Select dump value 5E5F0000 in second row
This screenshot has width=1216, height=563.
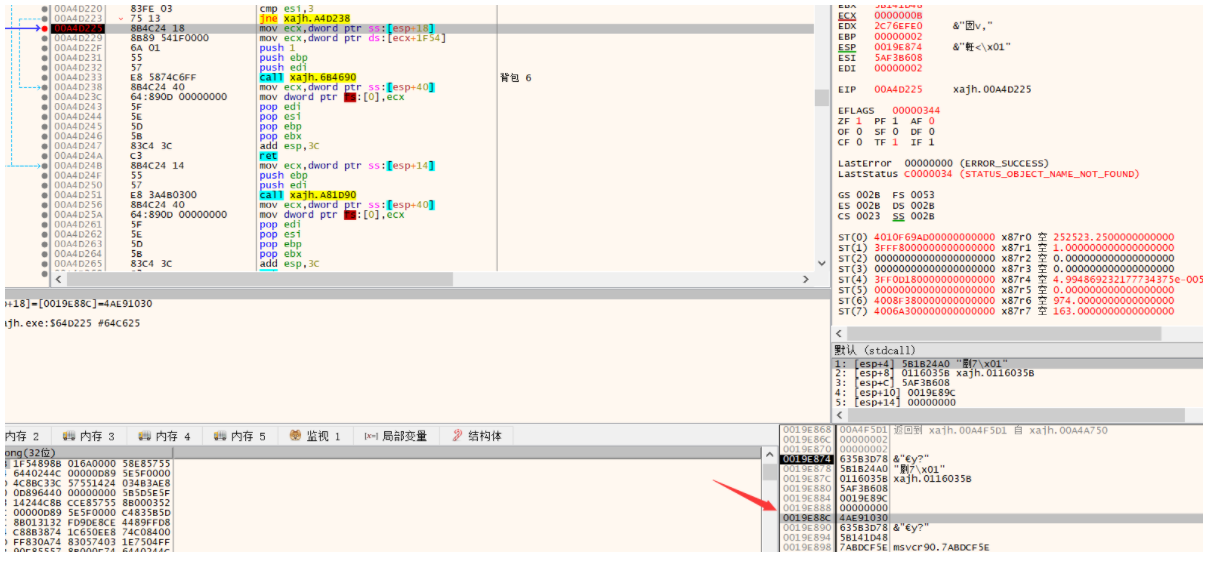click(147, 473)
